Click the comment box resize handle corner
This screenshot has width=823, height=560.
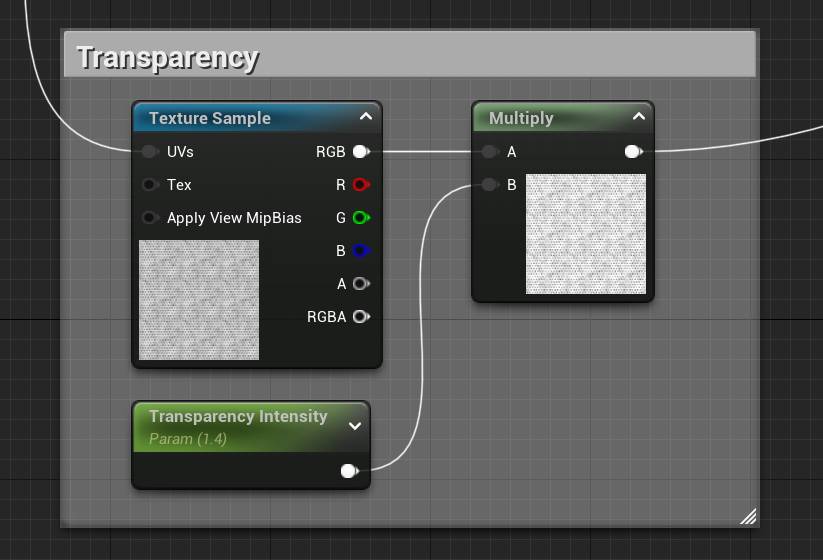pyautogui.click(x=748, y=516)
